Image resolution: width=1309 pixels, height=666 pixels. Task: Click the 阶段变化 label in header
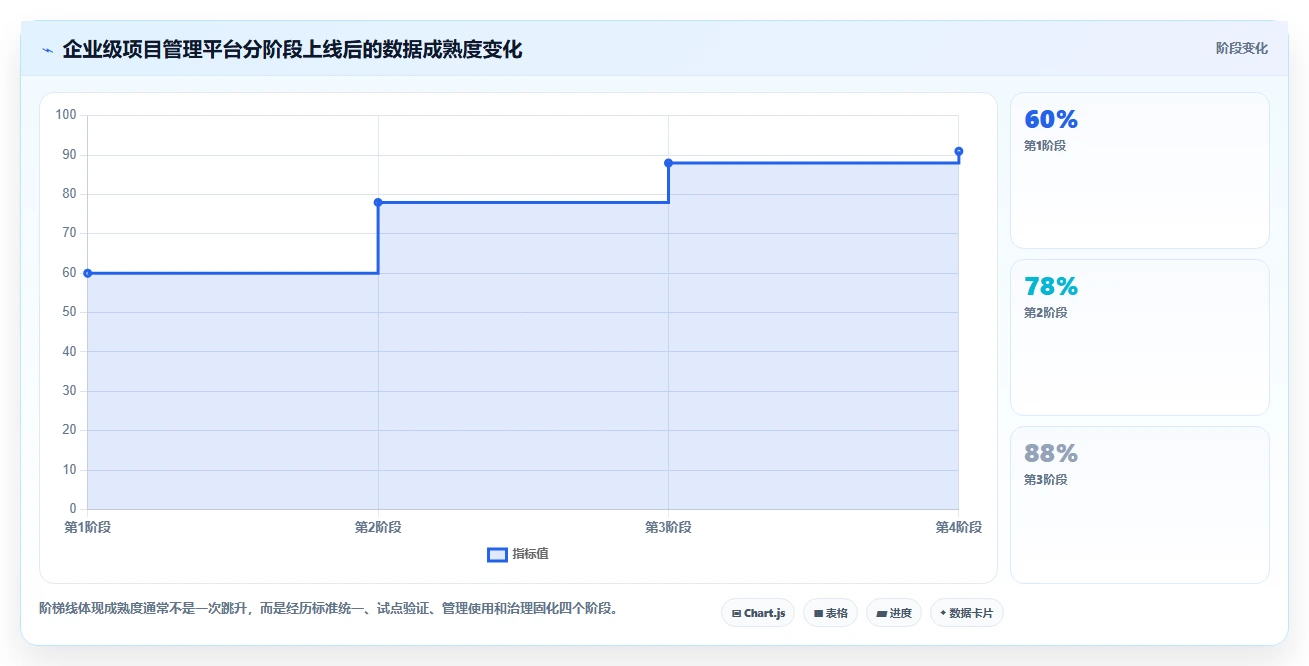click(x=1242, y=48)
